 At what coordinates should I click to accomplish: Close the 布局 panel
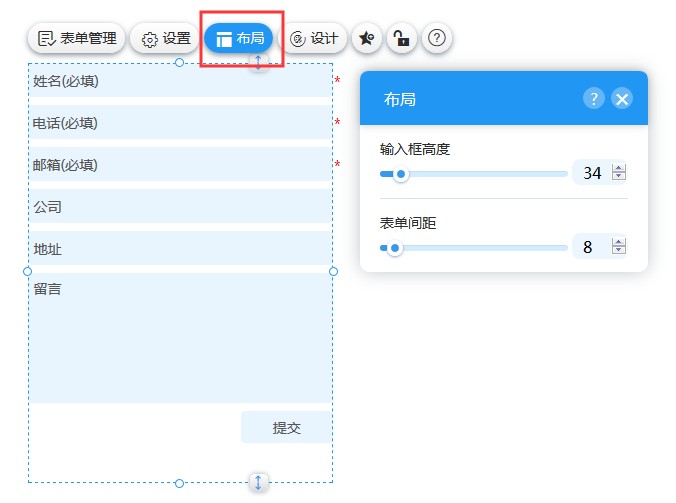pos(622,98)
